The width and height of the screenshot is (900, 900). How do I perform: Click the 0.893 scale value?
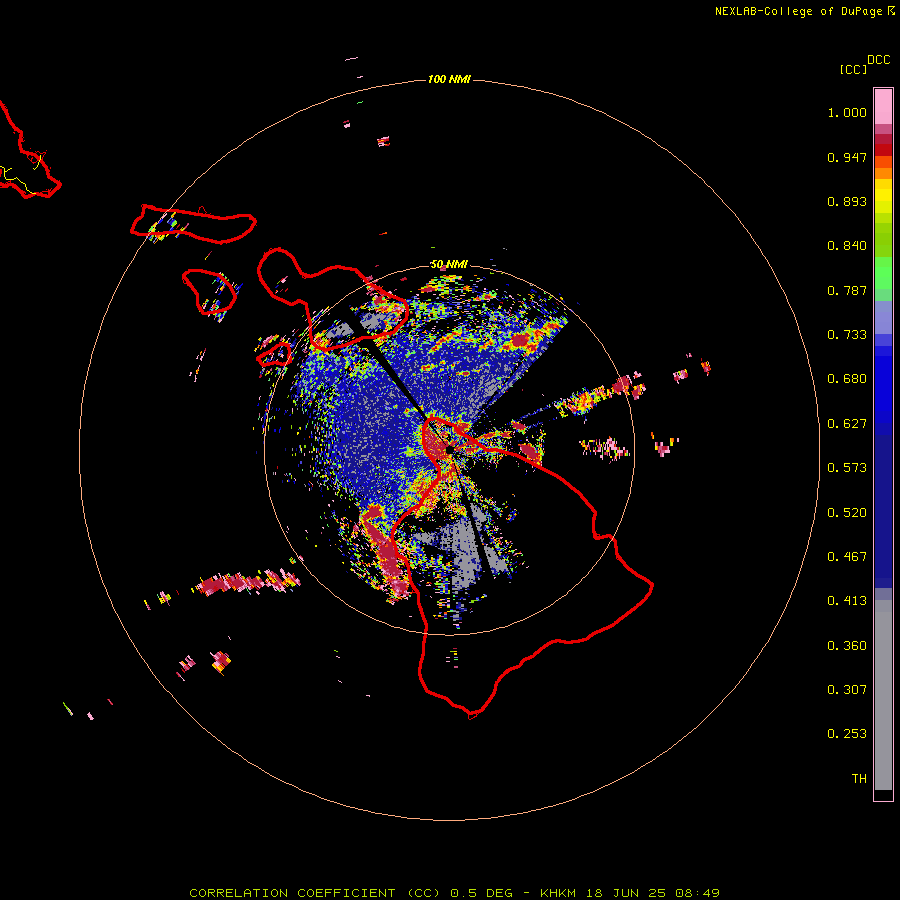[x=847, y=201]
